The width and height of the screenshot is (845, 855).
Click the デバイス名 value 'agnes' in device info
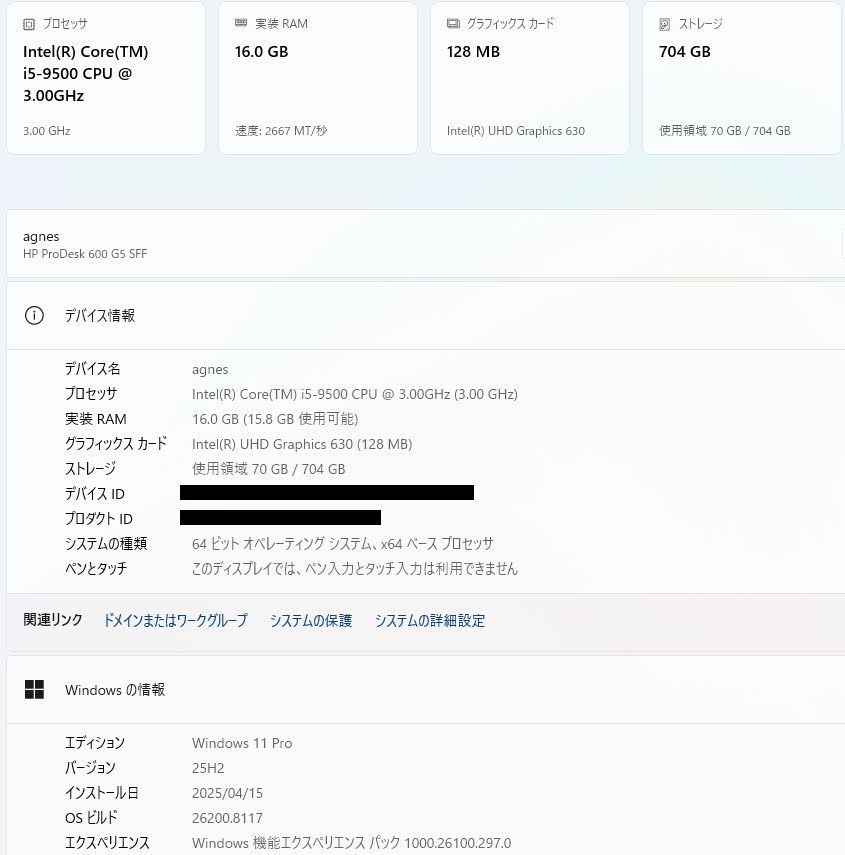pyautogui.click(x=210, y=369)
